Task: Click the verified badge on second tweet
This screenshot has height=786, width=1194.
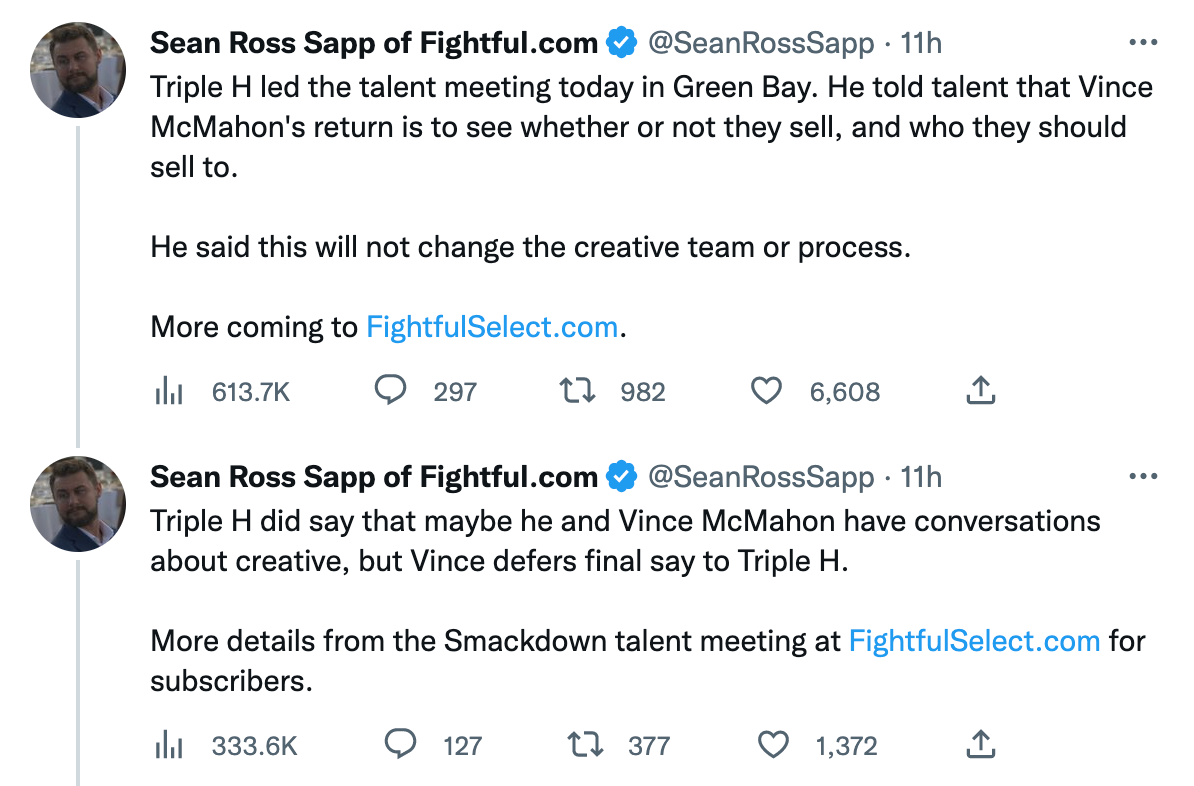Action: point(622,478)
